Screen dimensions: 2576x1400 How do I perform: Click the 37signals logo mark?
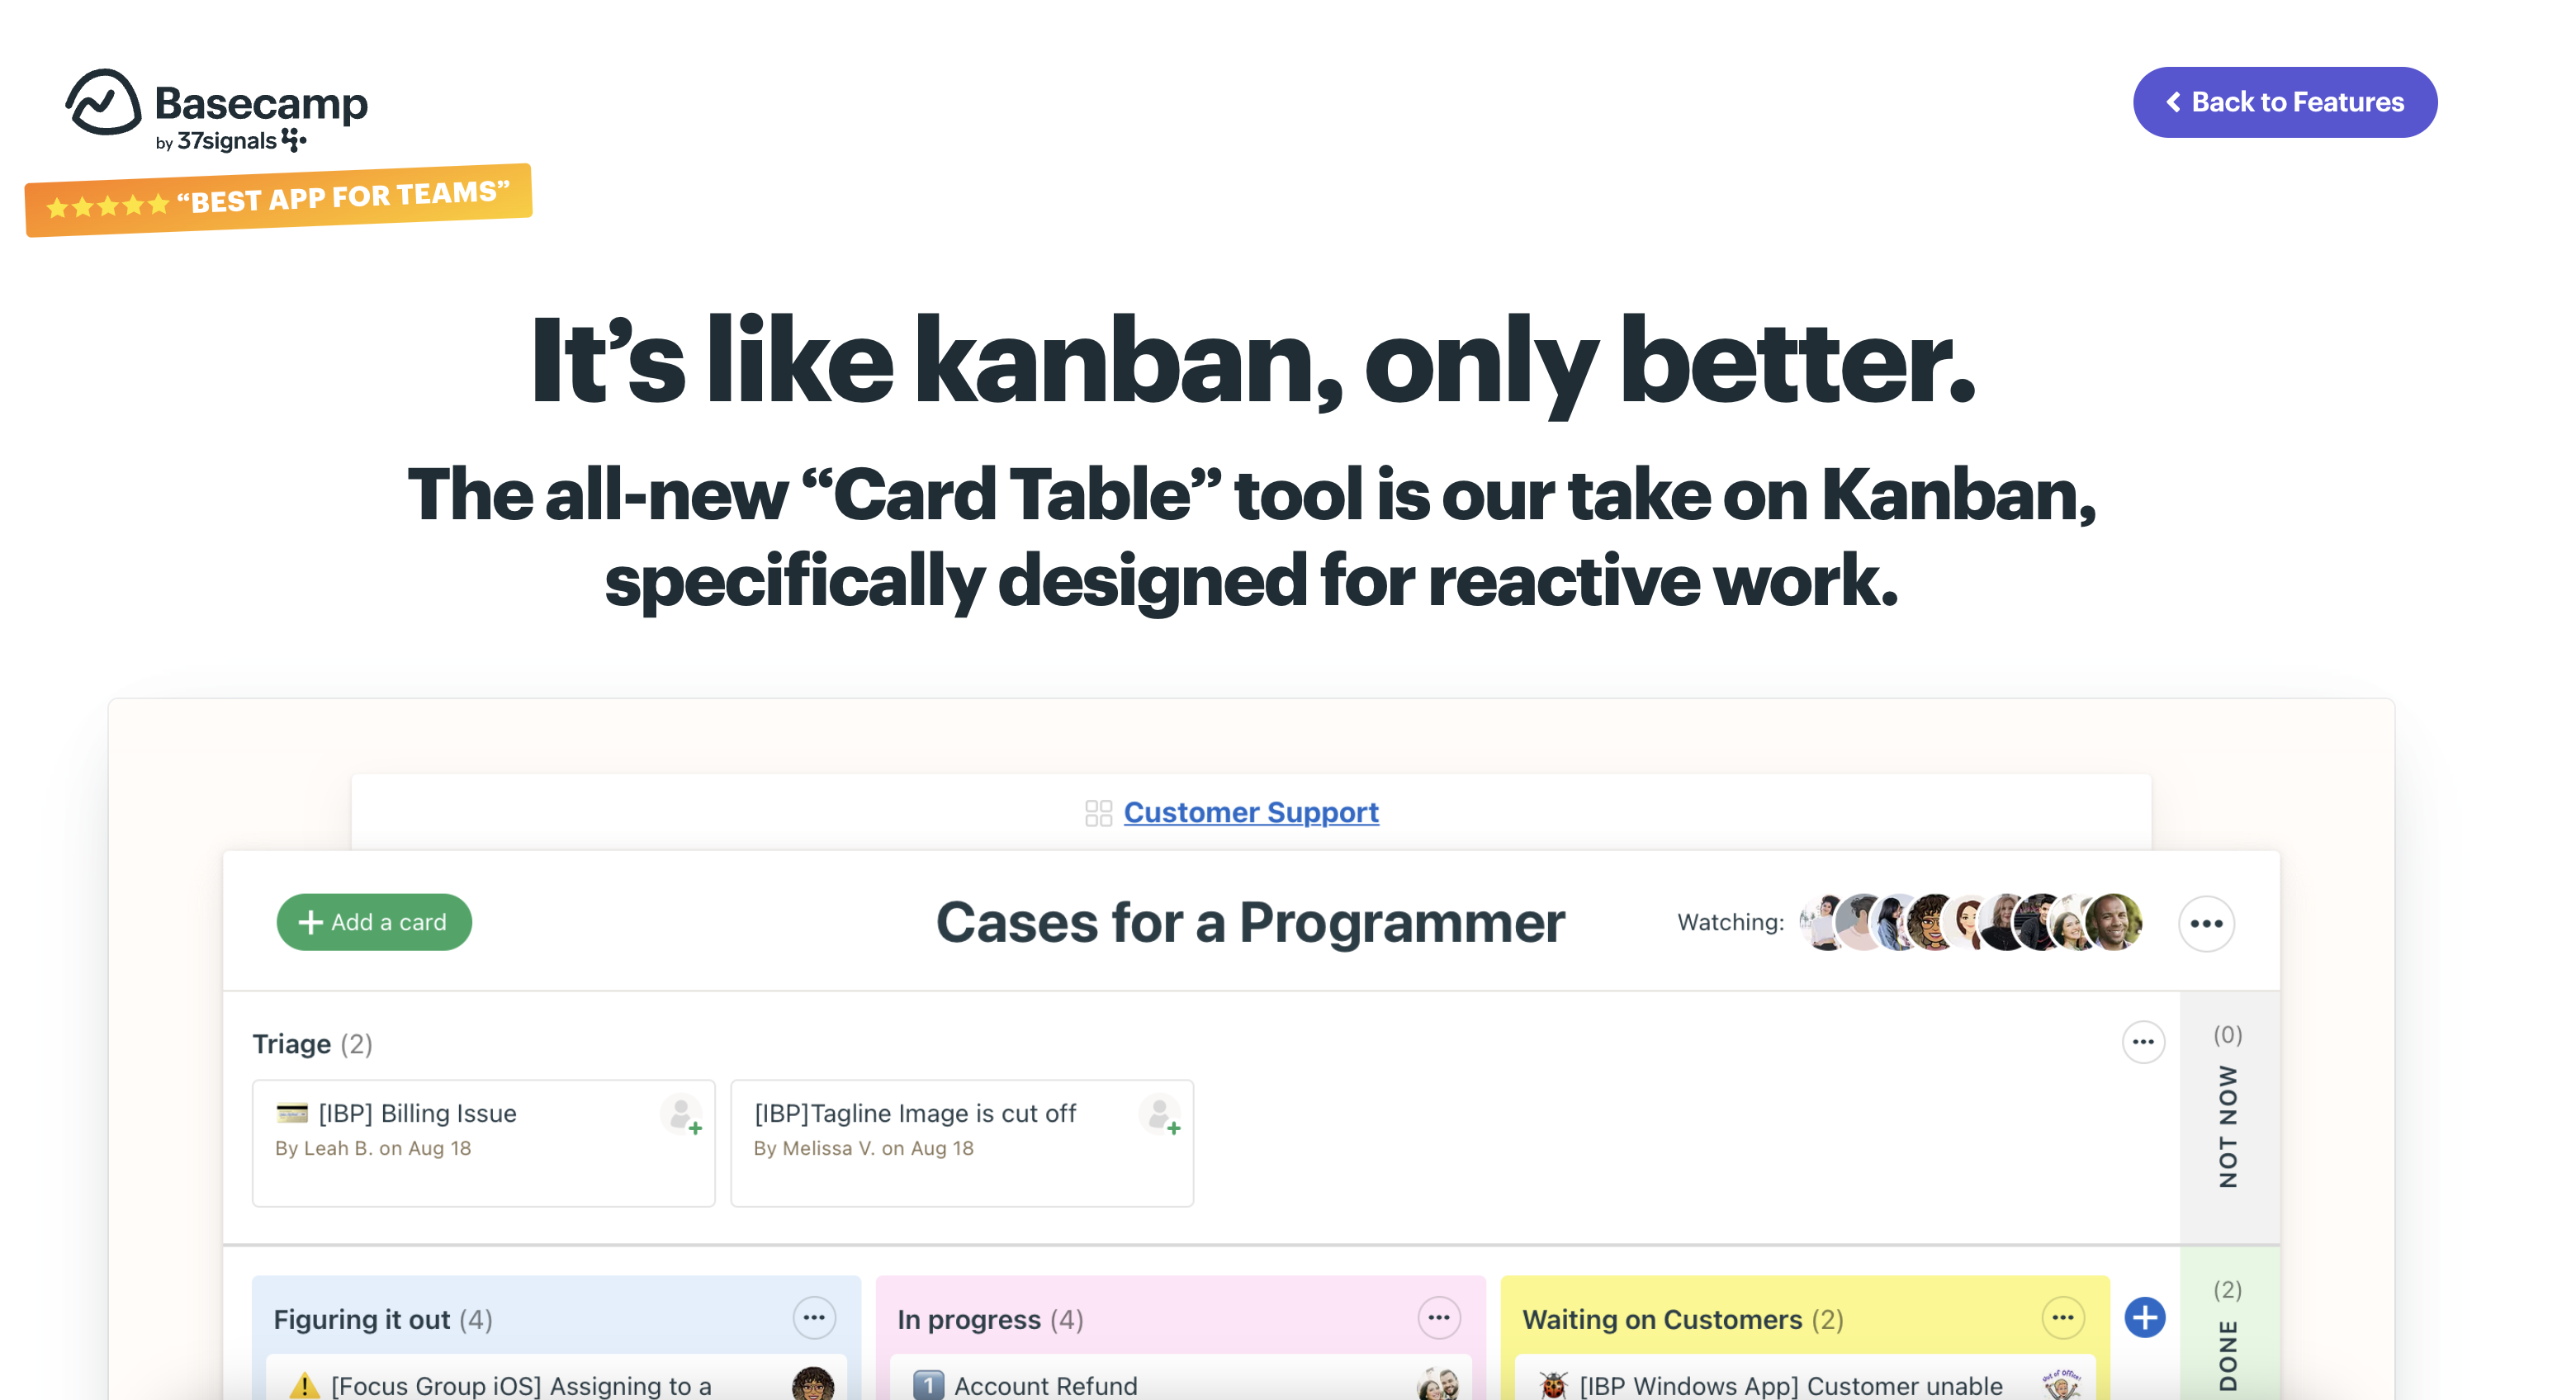point(294,140)
